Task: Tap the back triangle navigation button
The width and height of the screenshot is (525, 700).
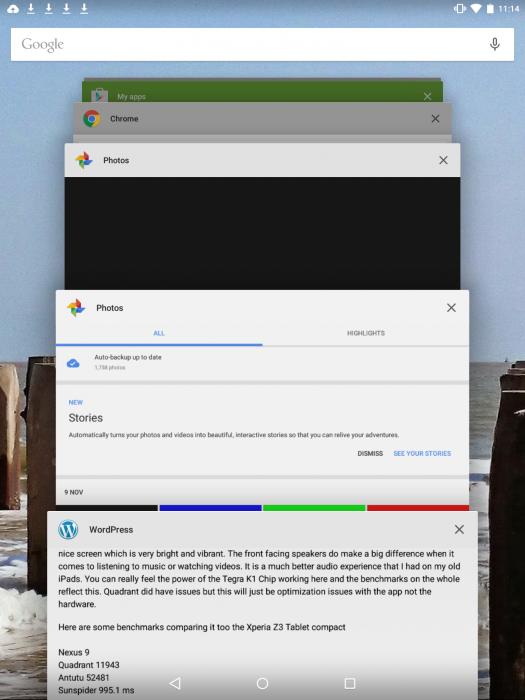Action: (x=175, y=683)
